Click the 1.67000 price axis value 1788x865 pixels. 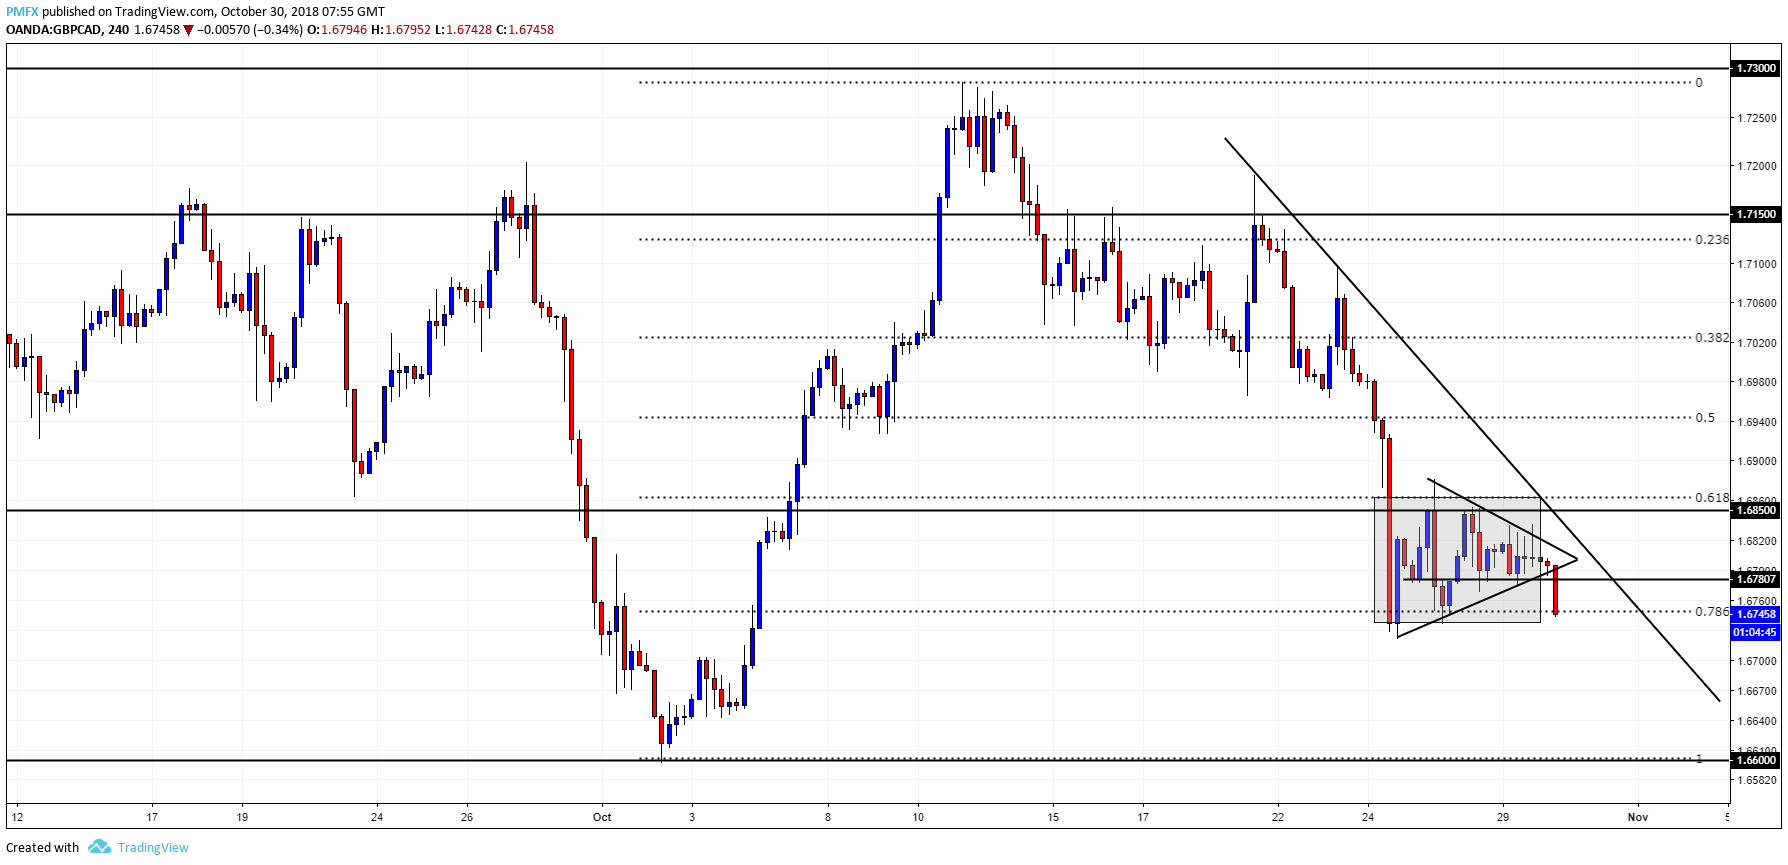pyautogui.click(x=1757, y=661)
